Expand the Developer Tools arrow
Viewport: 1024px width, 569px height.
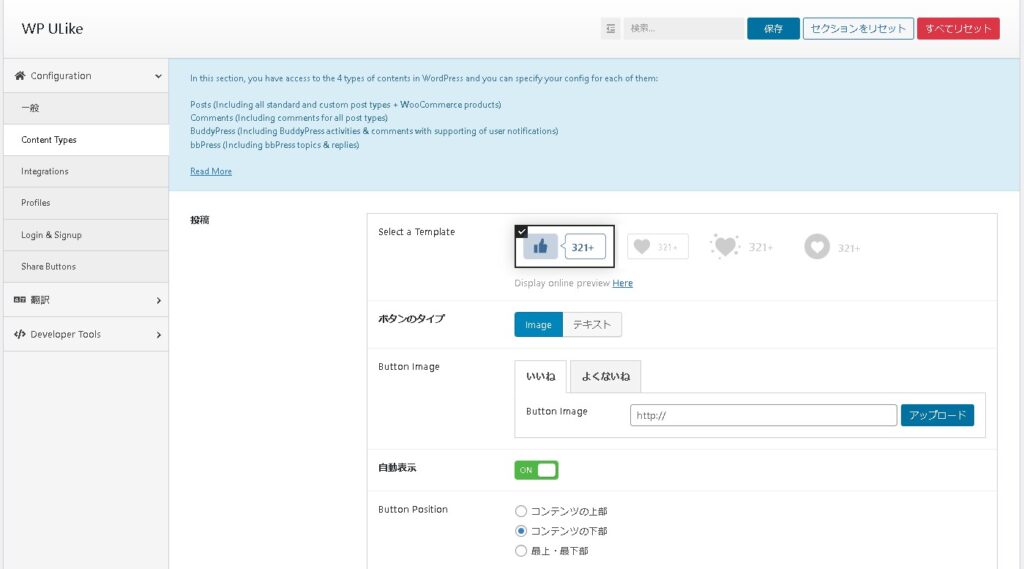[x=158, y=335]
